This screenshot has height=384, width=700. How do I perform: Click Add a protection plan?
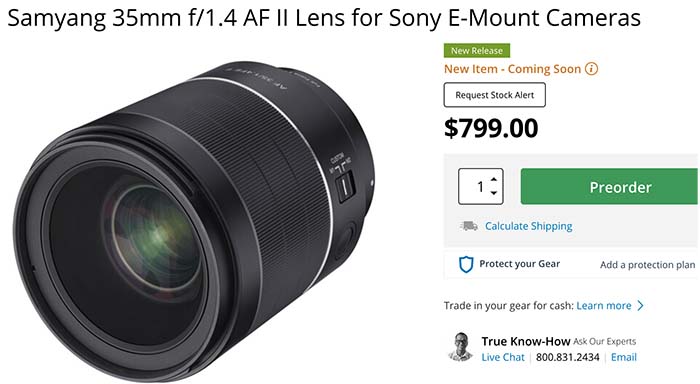(647, 265)
